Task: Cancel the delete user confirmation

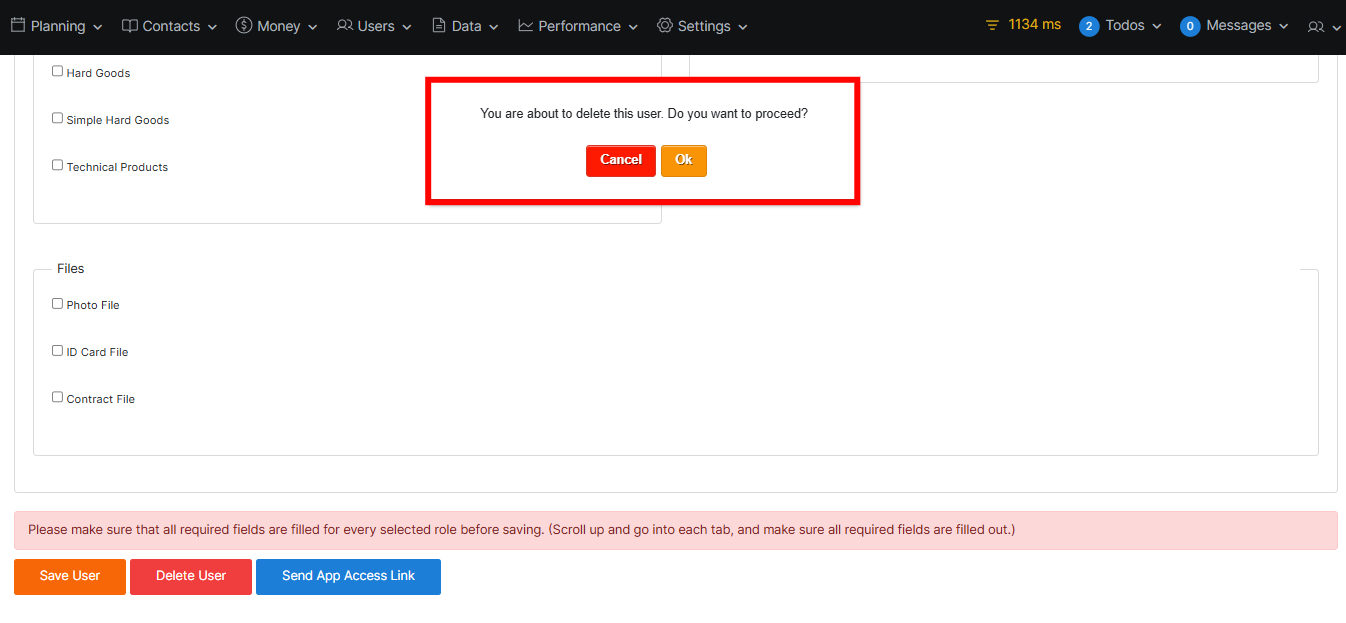Action: (620, 160)
